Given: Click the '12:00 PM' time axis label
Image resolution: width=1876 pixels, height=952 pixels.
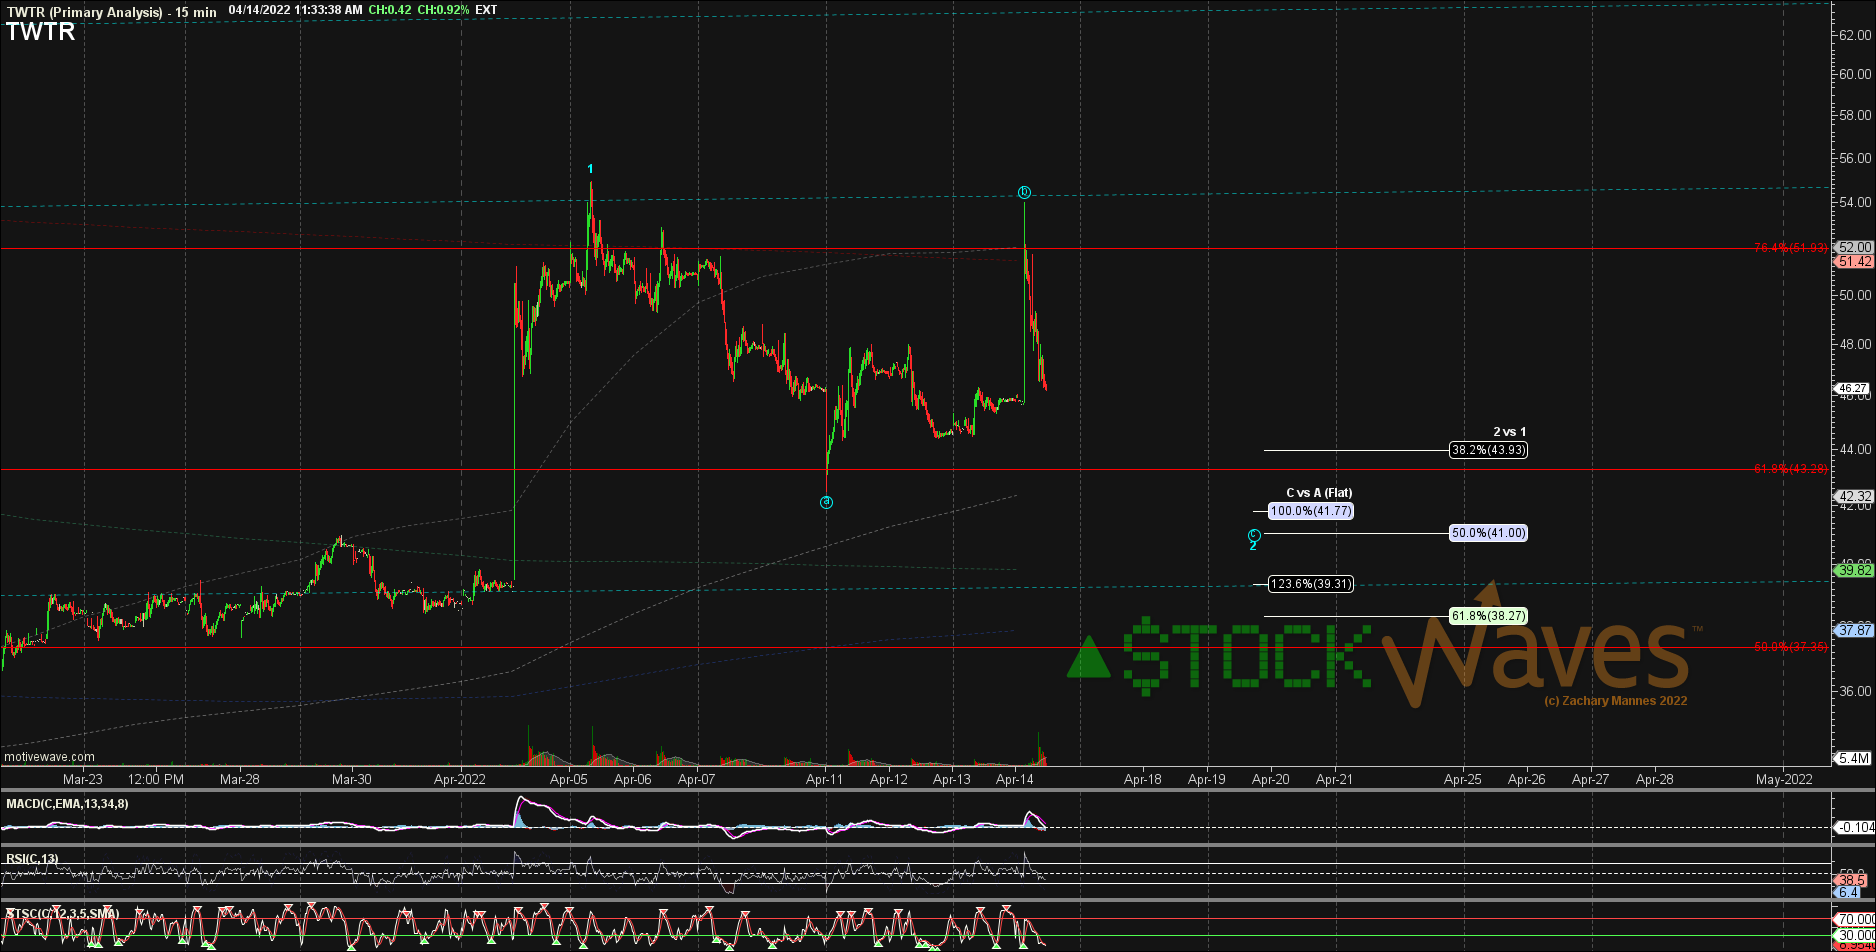Looking at the screenshot, I should coord(157,778).
